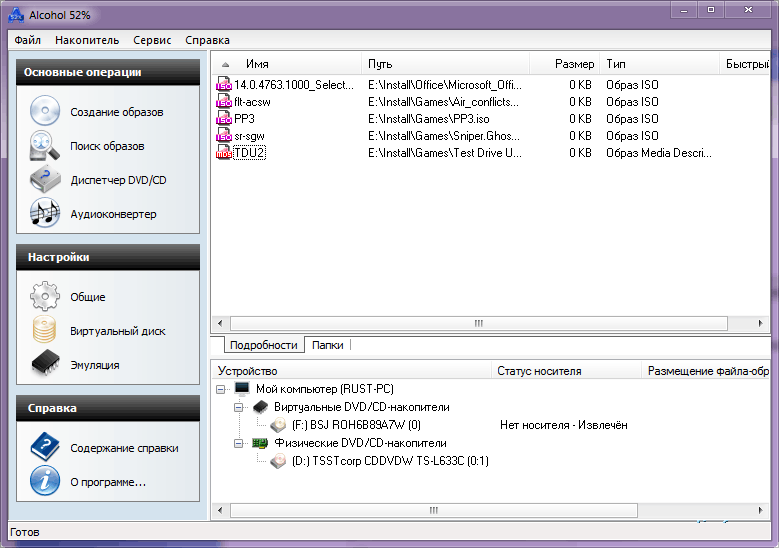Open Аудиоконвертер link
Screen dimensions: 779x548
point(113,214)
